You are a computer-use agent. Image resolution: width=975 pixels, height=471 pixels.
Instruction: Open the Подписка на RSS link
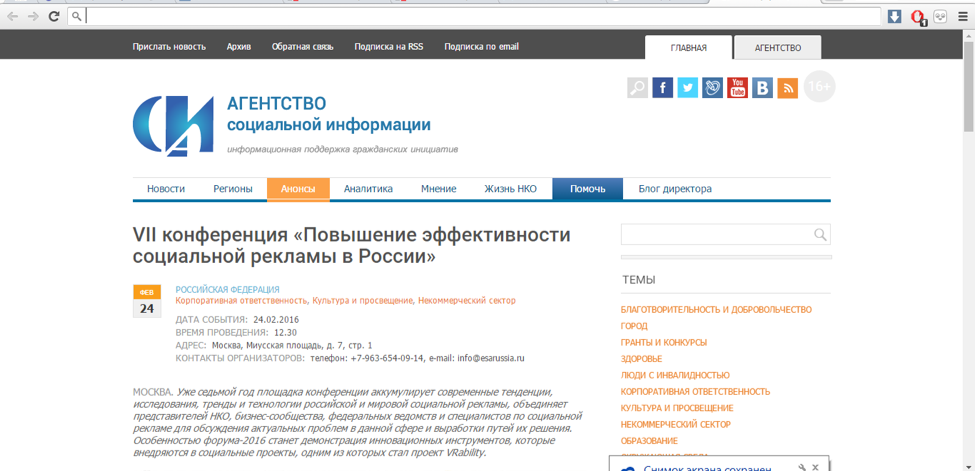(x=389, y=47)
